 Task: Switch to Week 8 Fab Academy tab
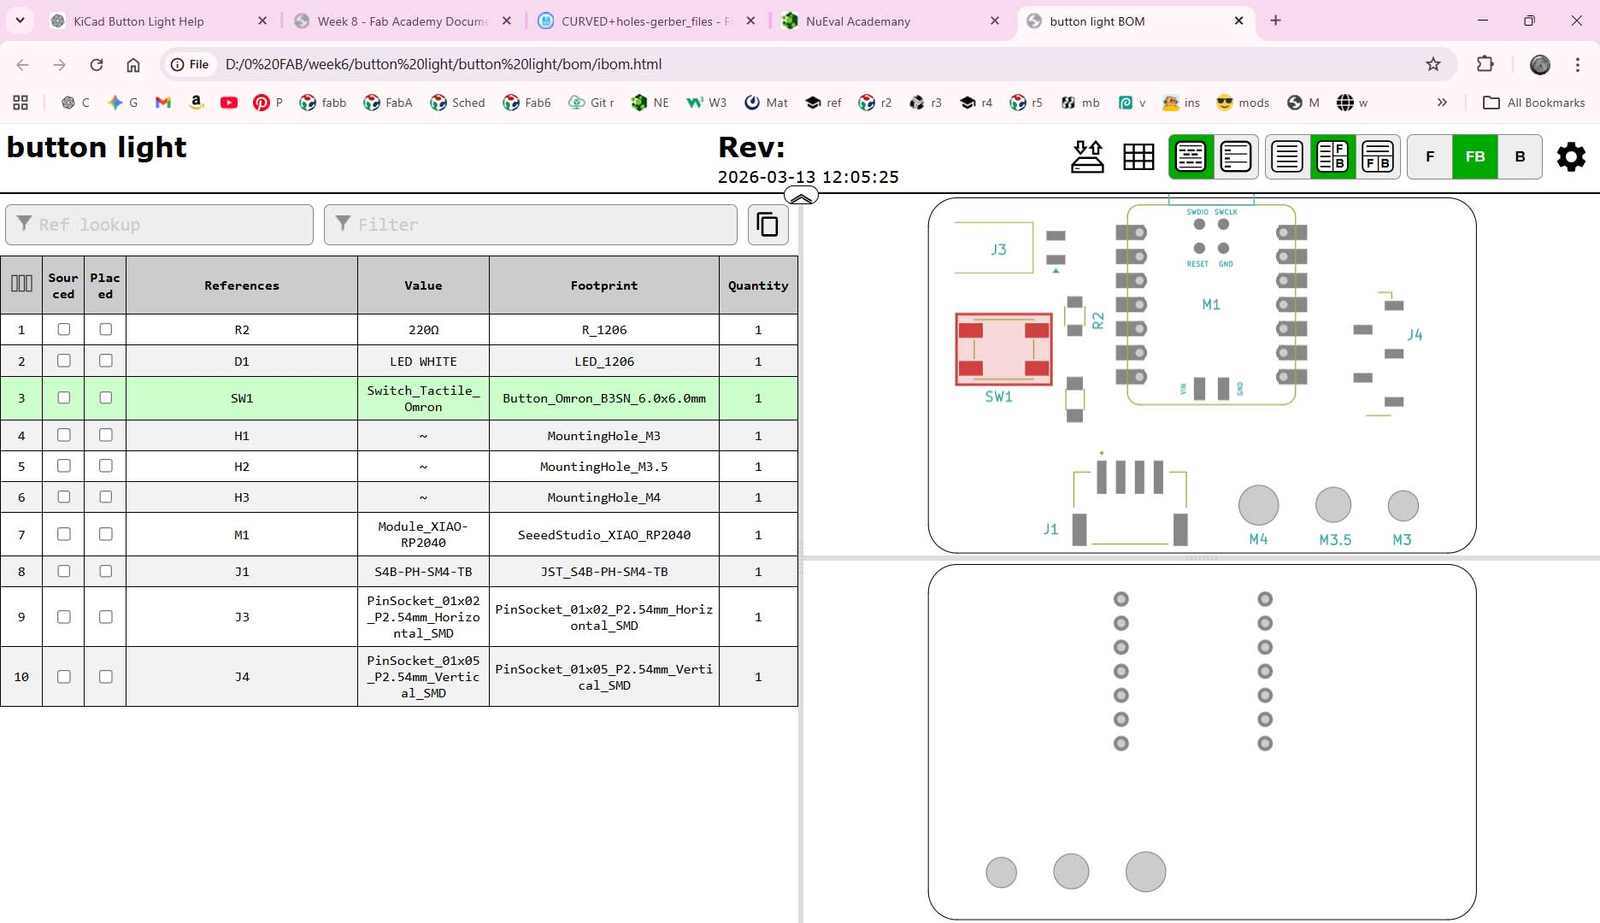click(404, 20)
